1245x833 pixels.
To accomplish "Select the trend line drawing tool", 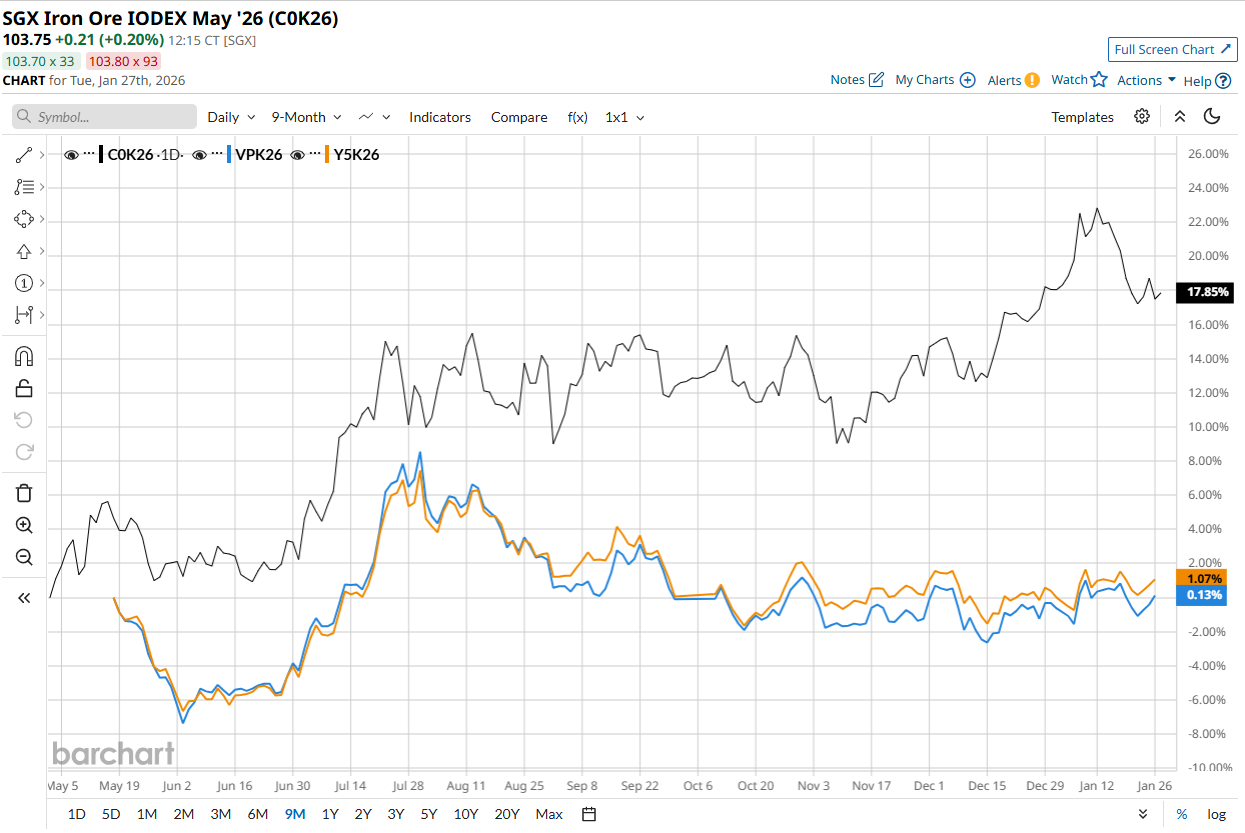I will (25, 155).
